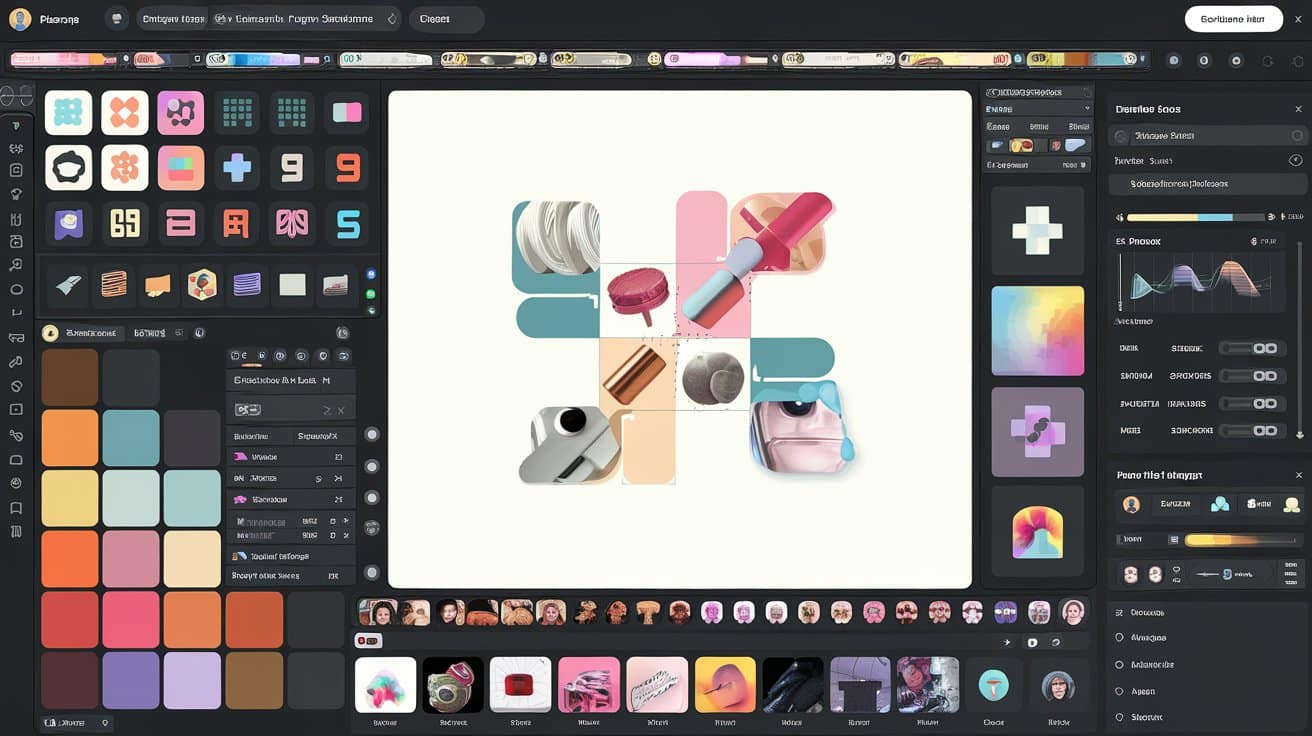Open the black feather thumbnail
The width and height of the screenshot is (1312, 736).
click(793, 685)
